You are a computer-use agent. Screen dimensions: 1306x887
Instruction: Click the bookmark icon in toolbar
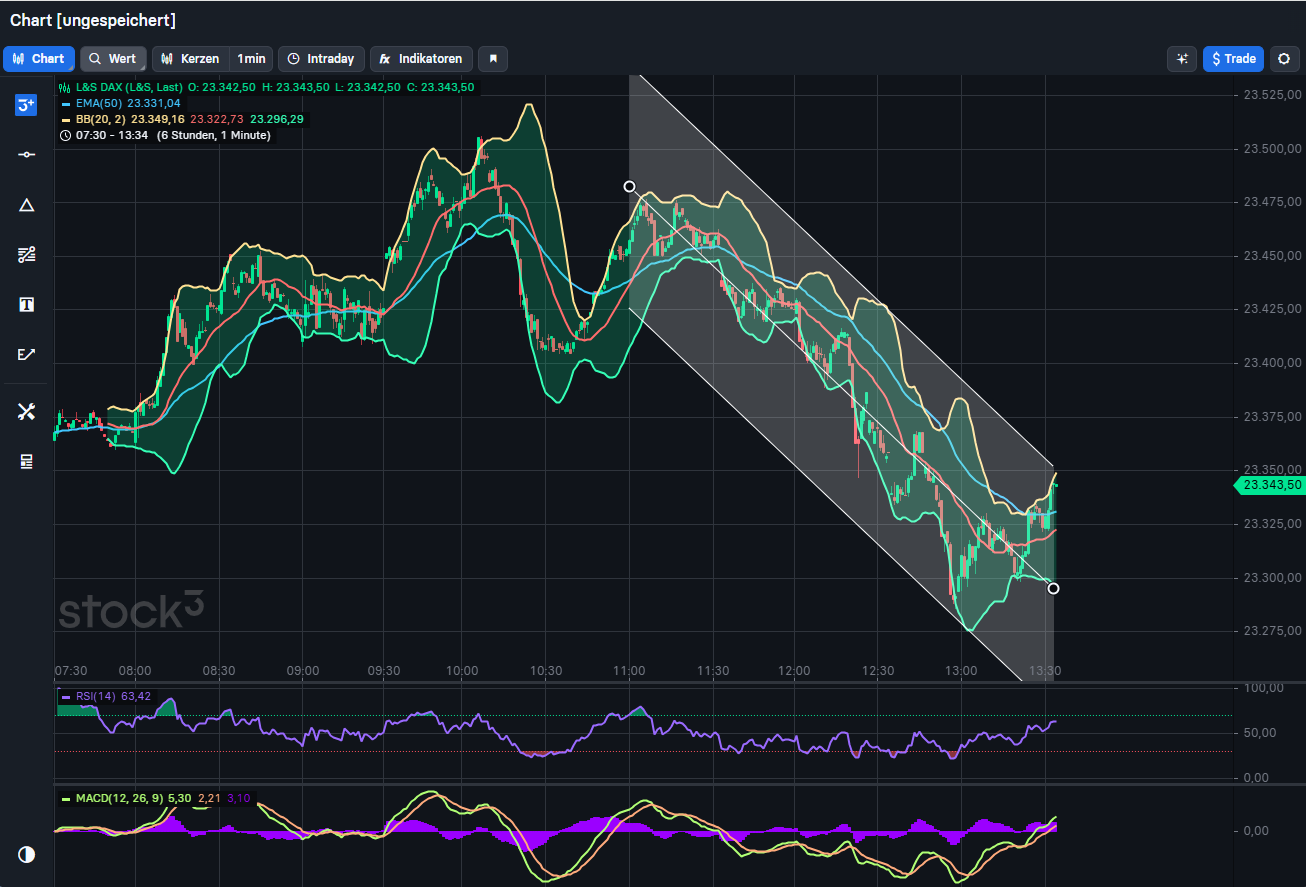(x=493, y=59)
